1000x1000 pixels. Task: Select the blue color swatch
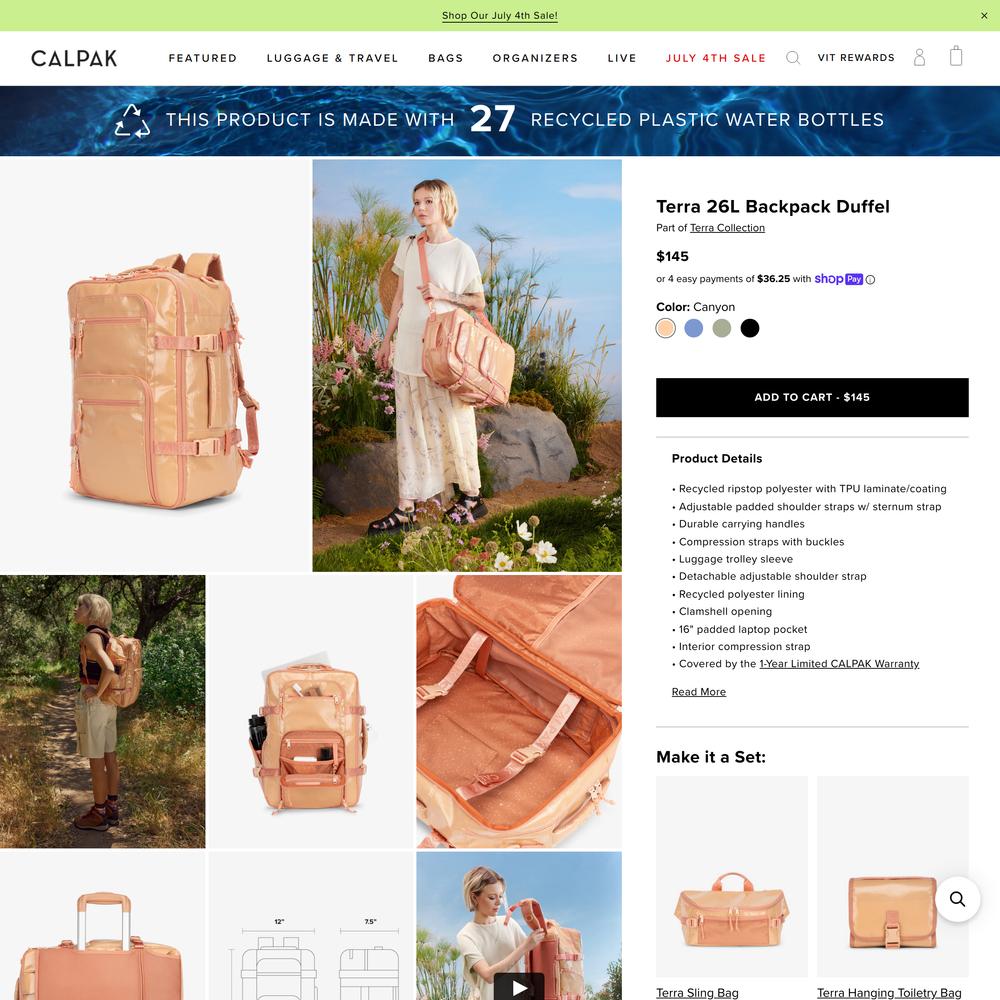(x=693, y=328)
